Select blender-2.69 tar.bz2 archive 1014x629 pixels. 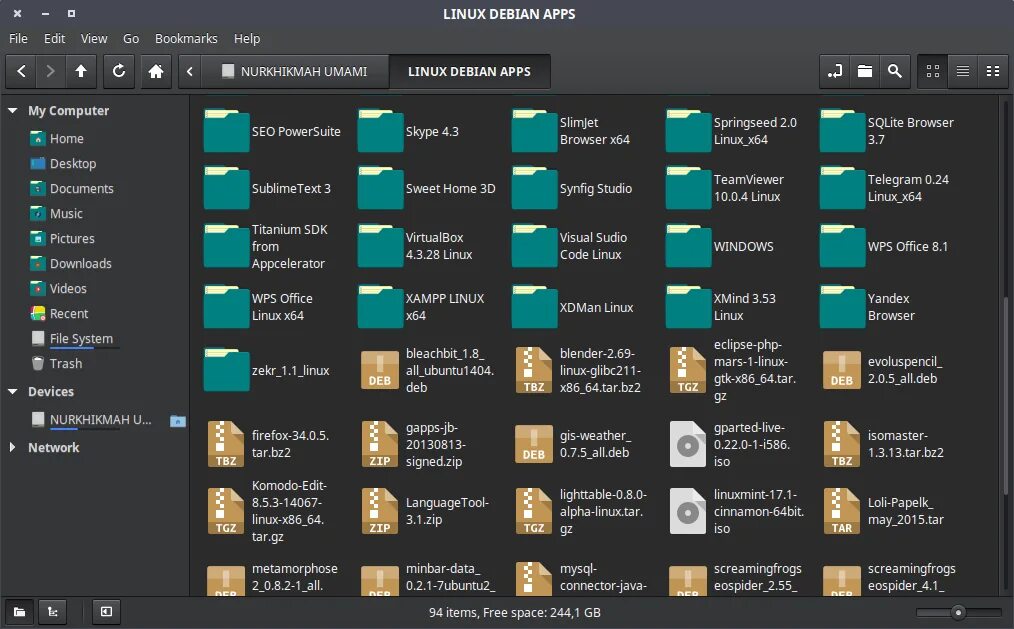[578, 370]
